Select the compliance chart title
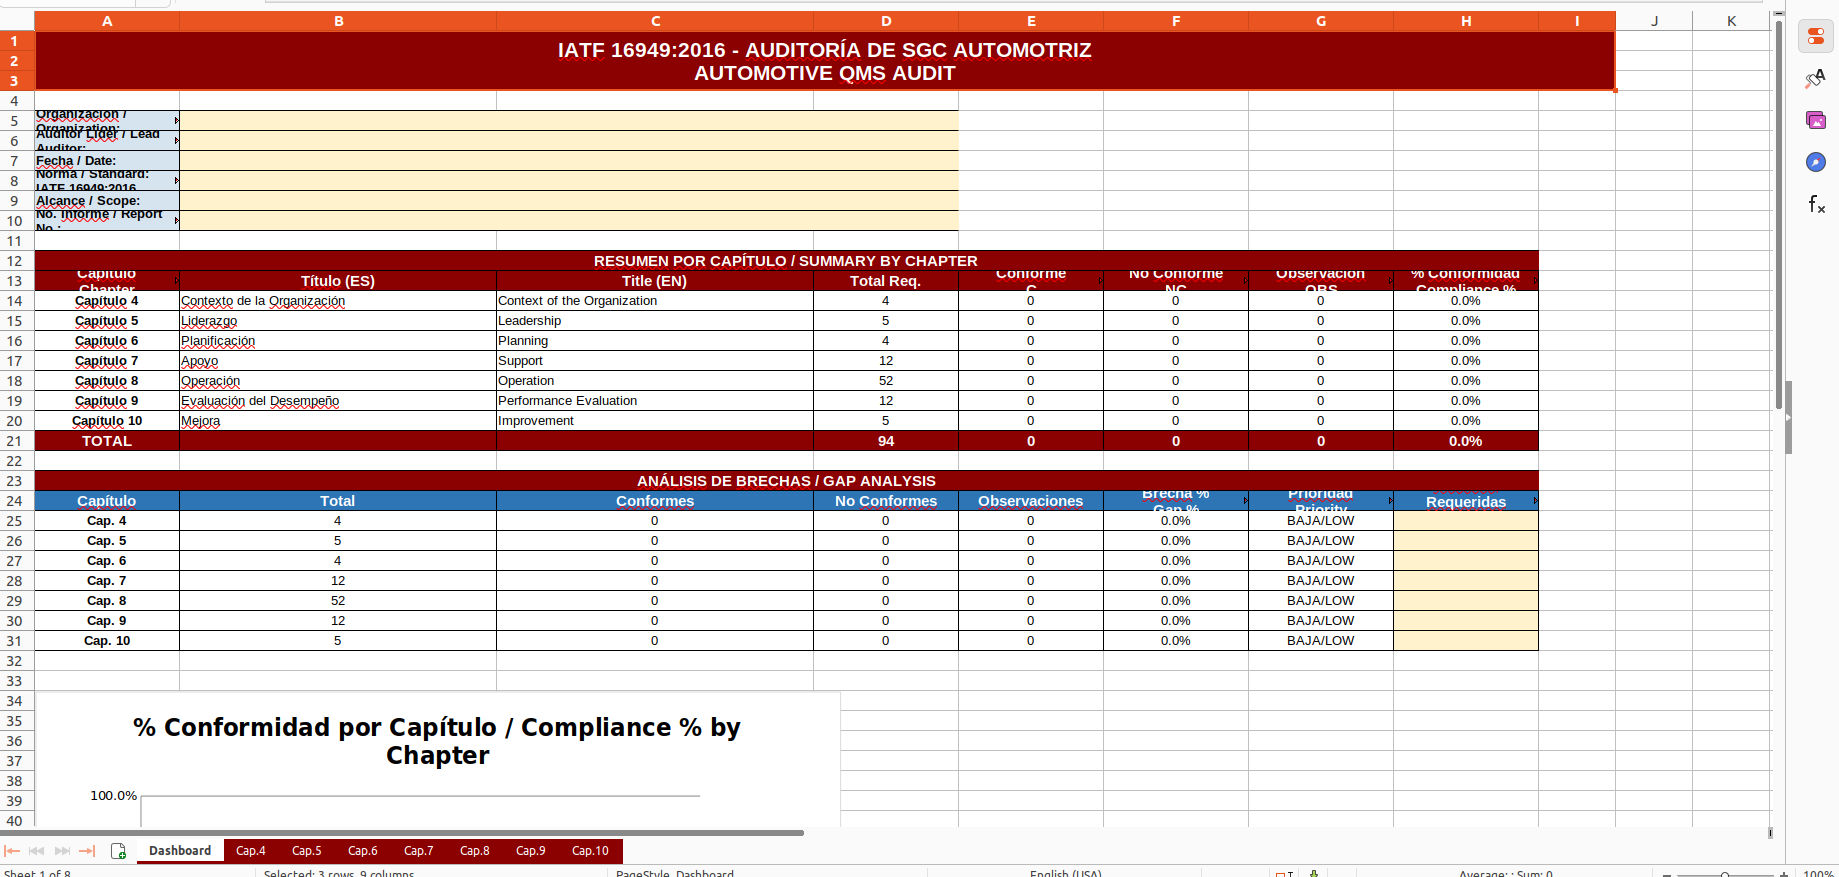 pos(437,741)
